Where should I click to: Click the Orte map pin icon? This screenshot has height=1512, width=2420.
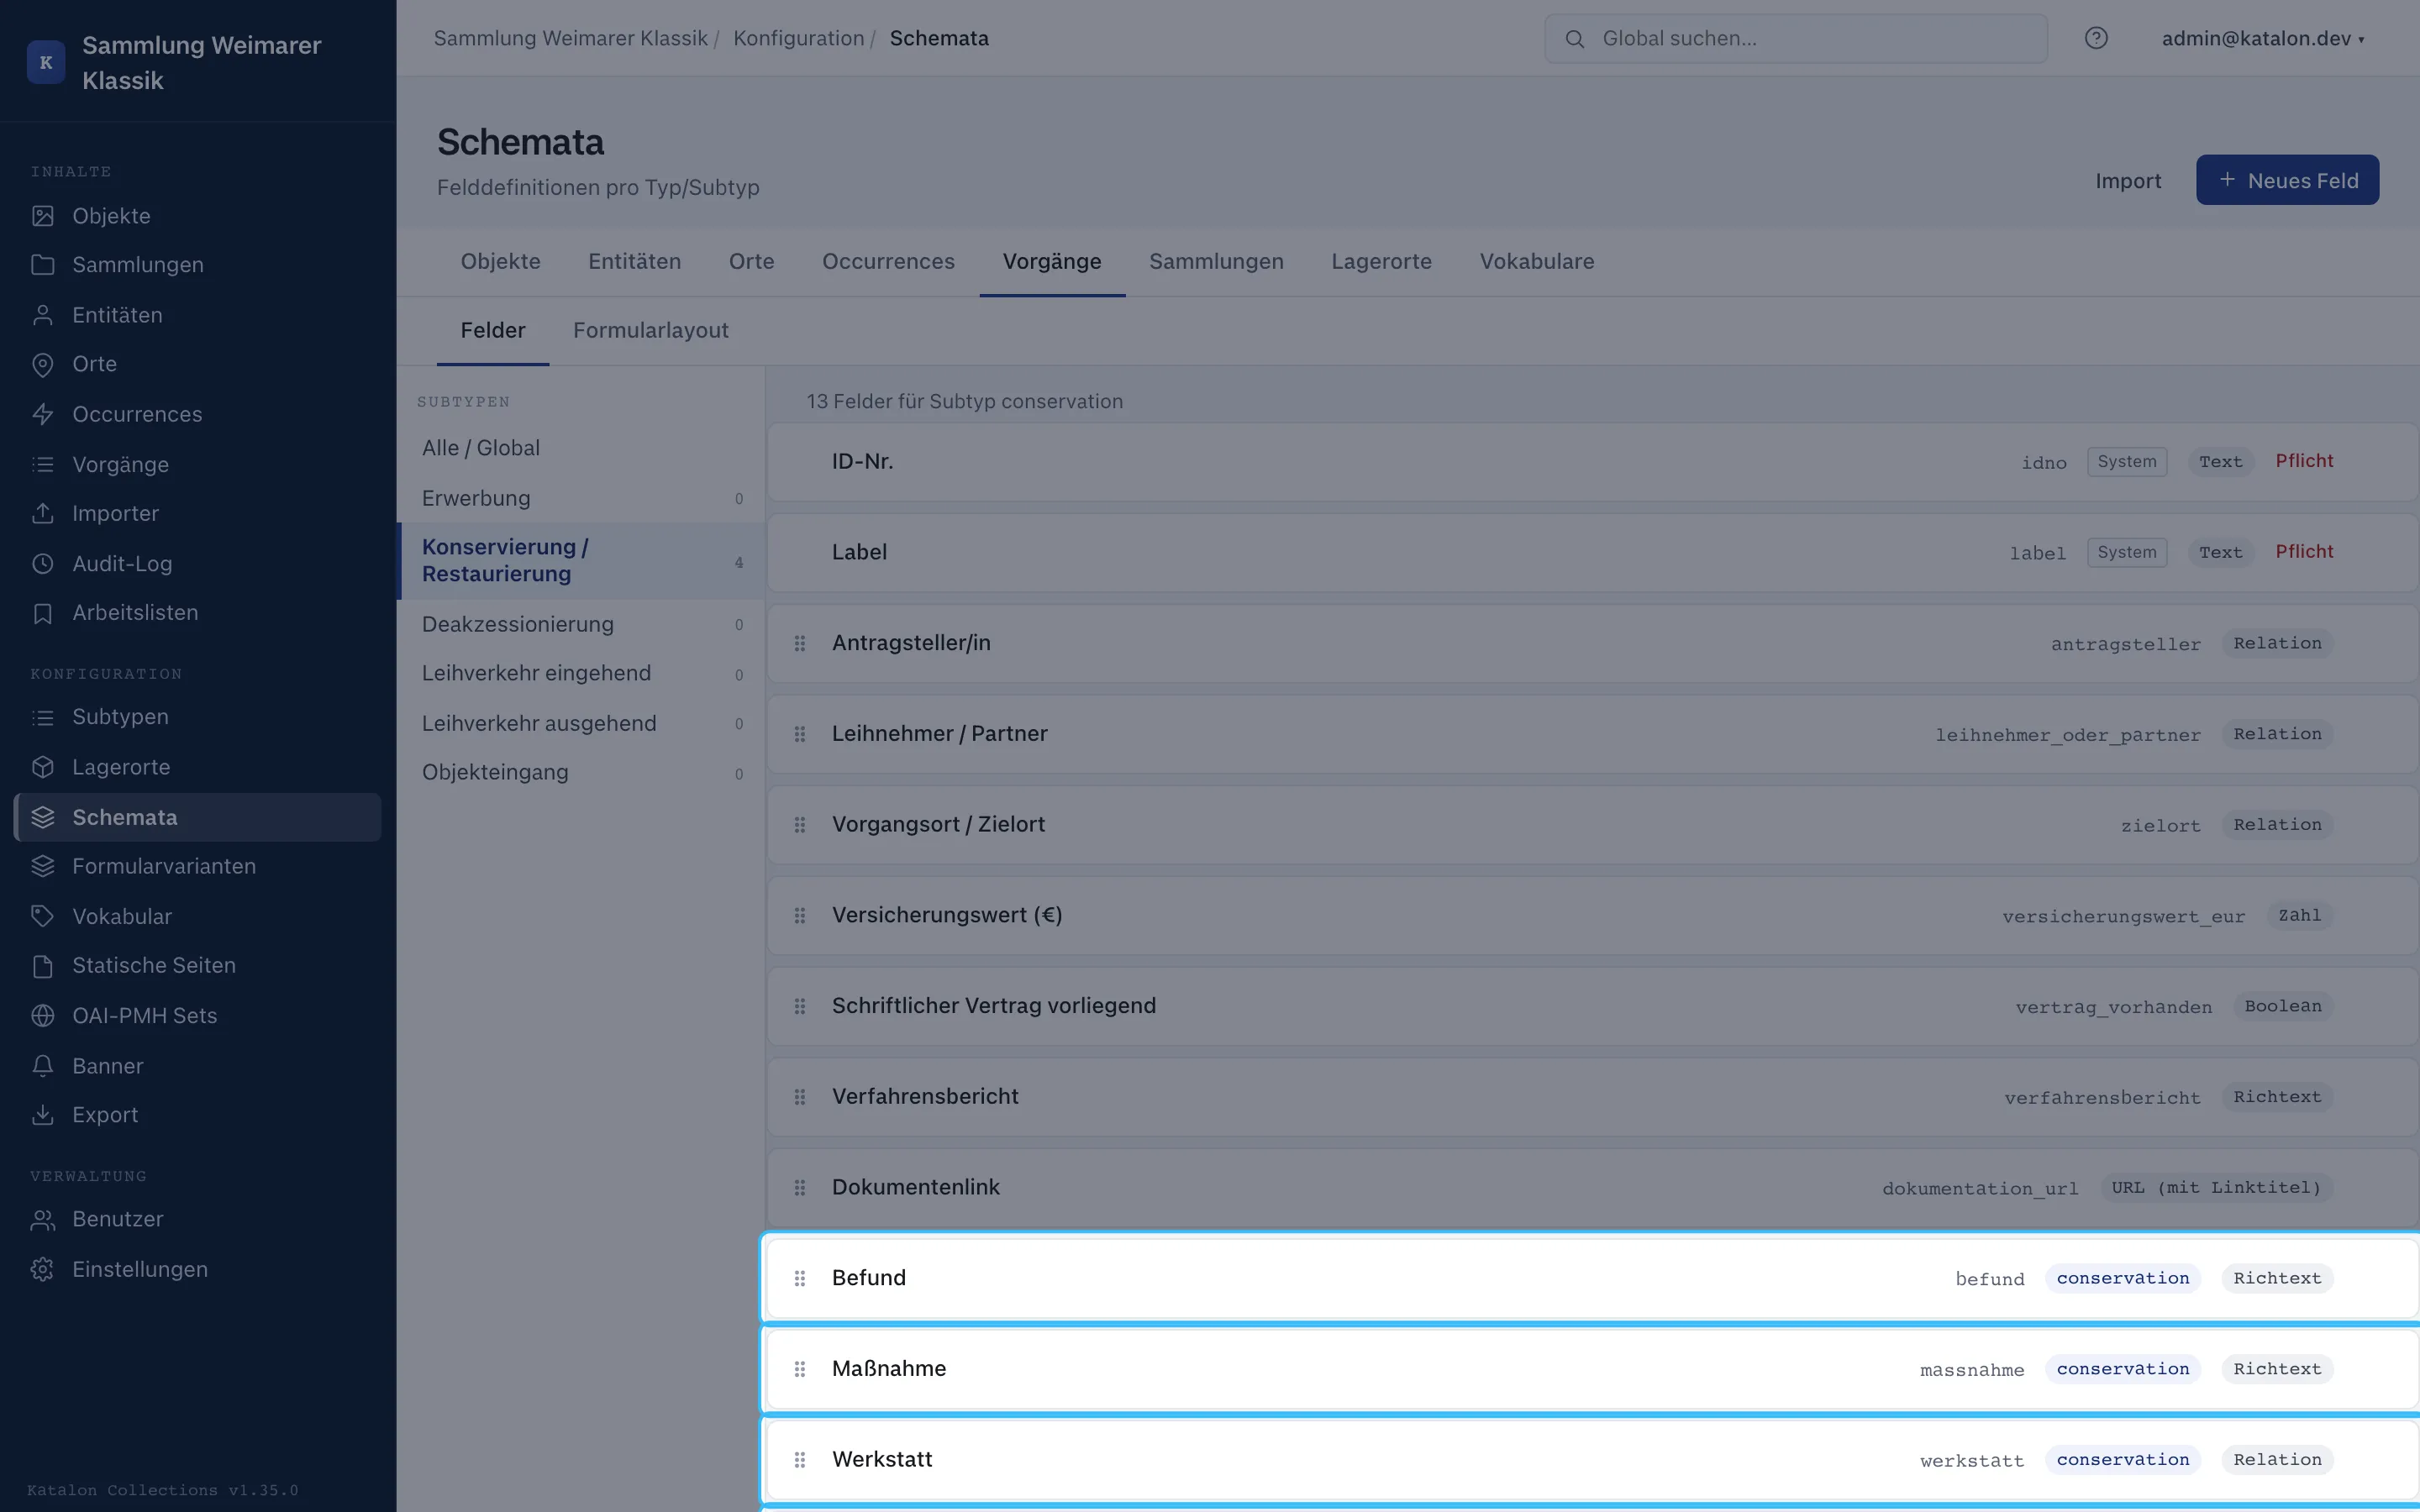[42, 364]
